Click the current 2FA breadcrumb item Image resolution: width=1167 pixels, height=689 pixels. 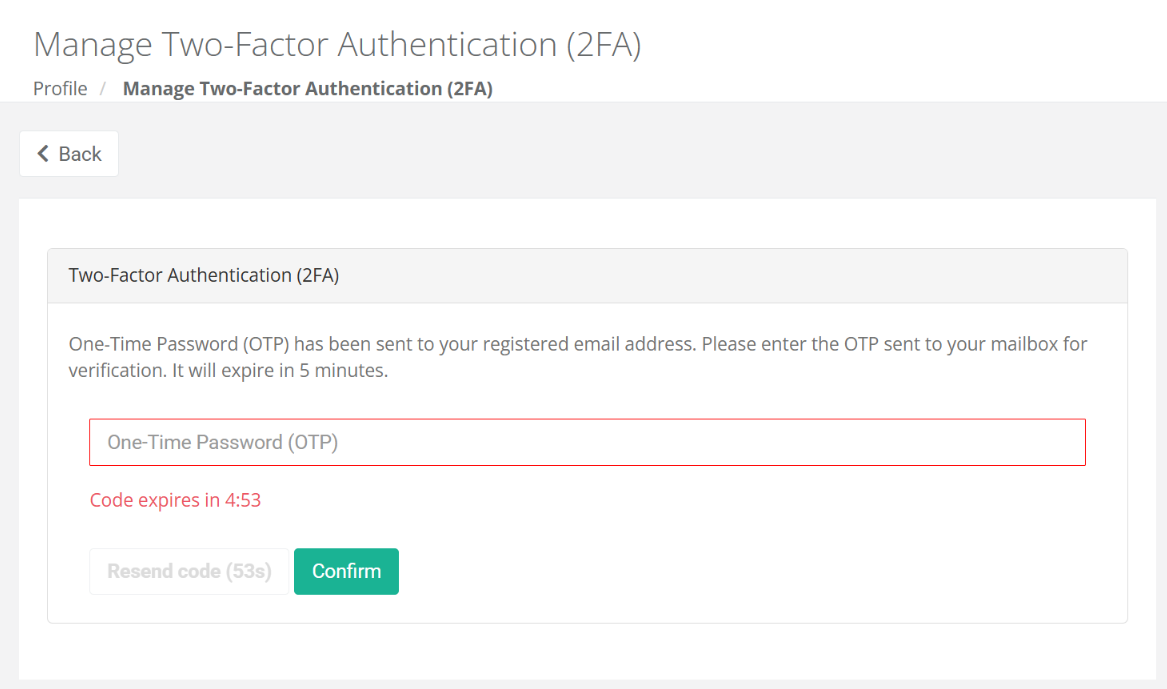307,89
